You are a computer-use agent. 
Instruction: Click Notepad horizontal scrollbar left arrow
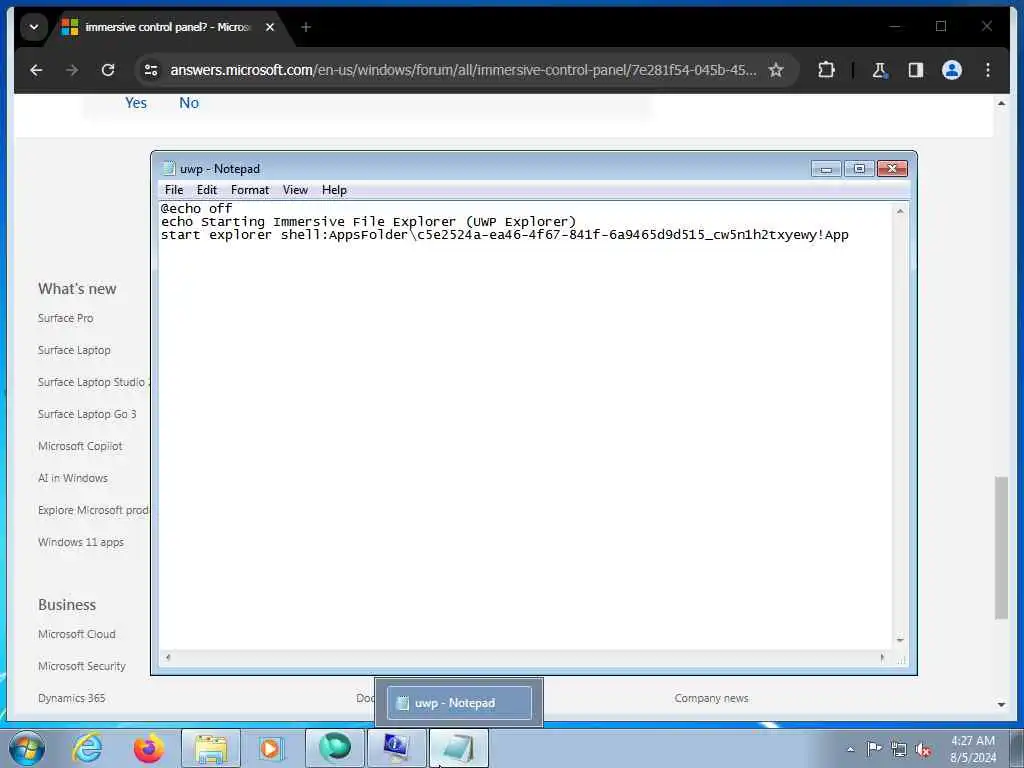(168, 657)
